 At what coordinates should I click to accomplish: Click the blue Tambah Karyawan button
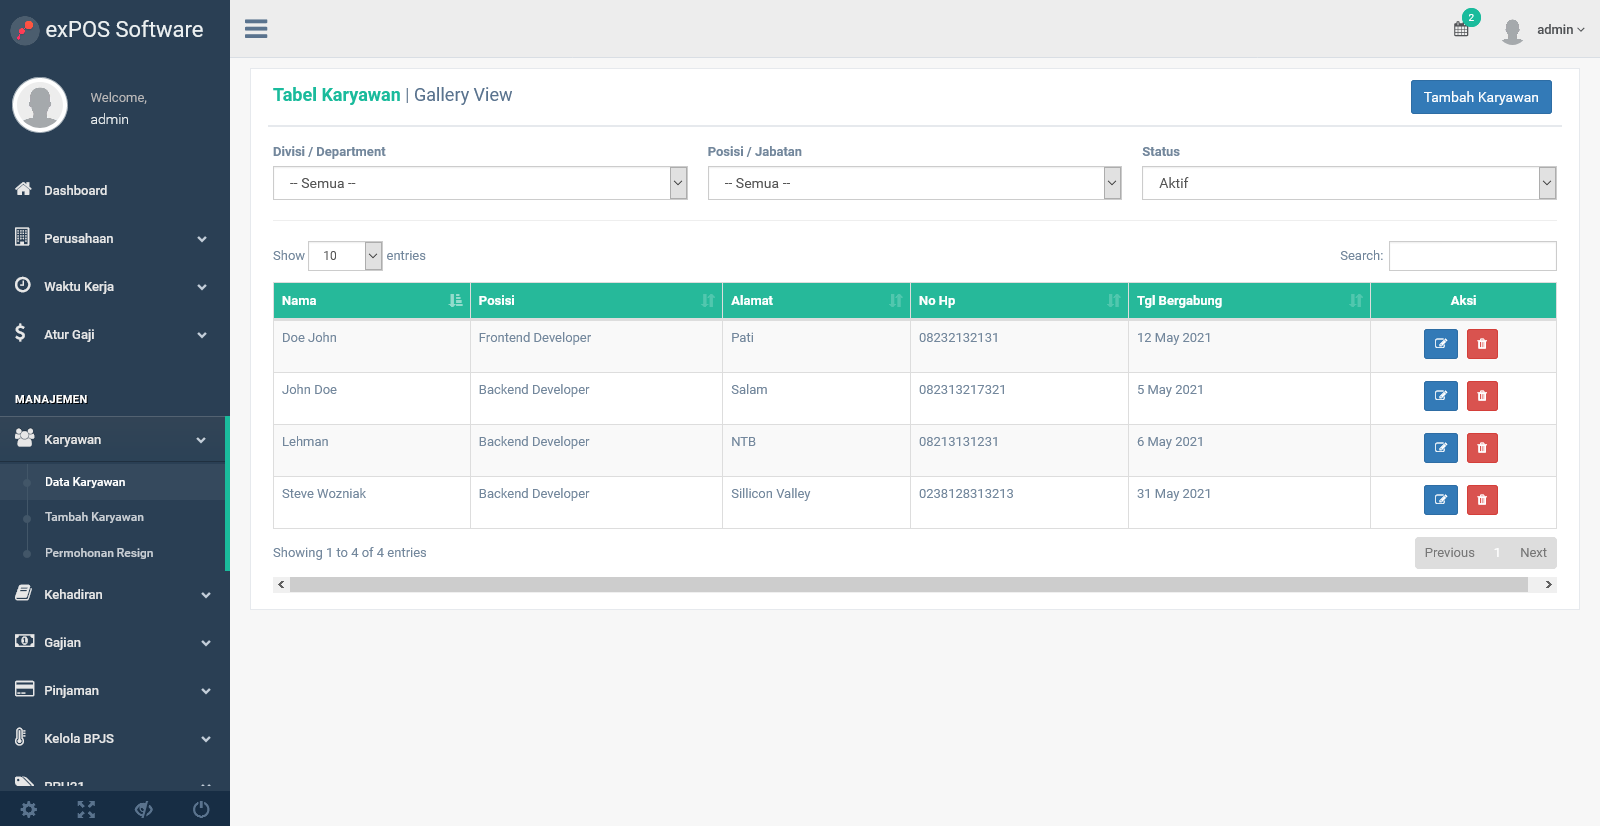click(x=1481, y=97)
